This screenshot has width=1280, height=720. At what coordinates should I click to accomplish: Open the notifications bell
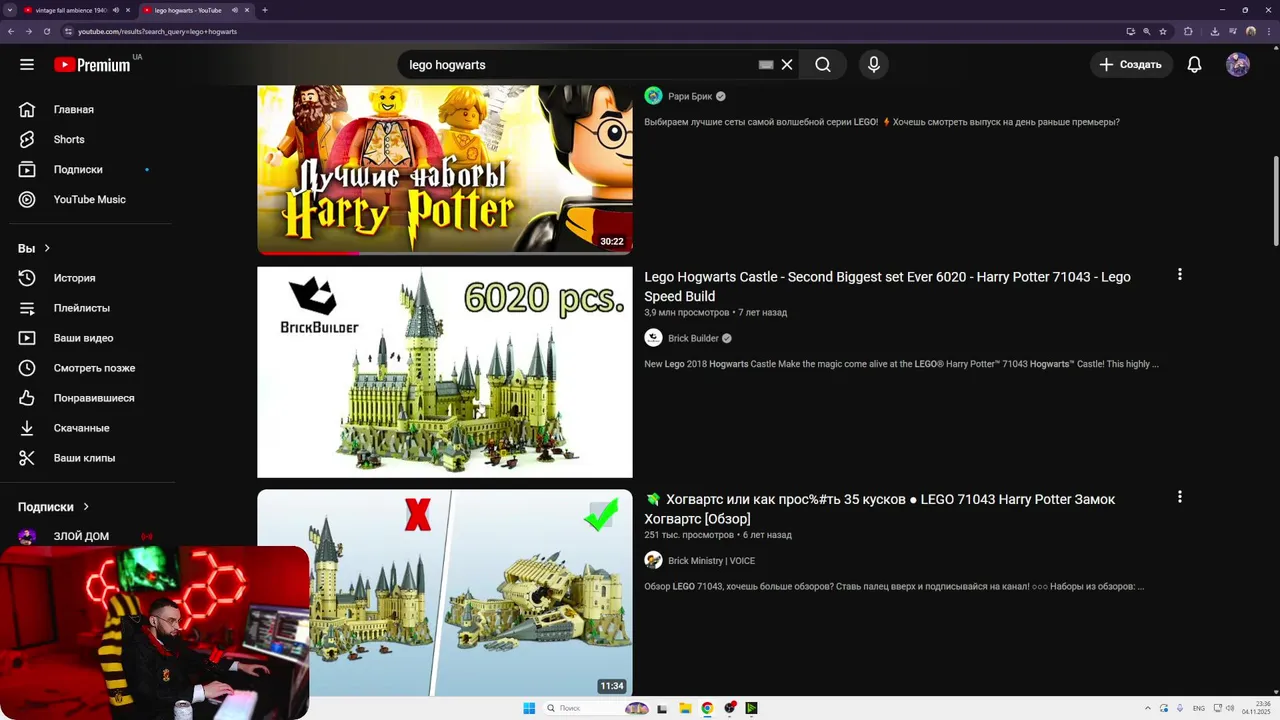pos(1194,65)
